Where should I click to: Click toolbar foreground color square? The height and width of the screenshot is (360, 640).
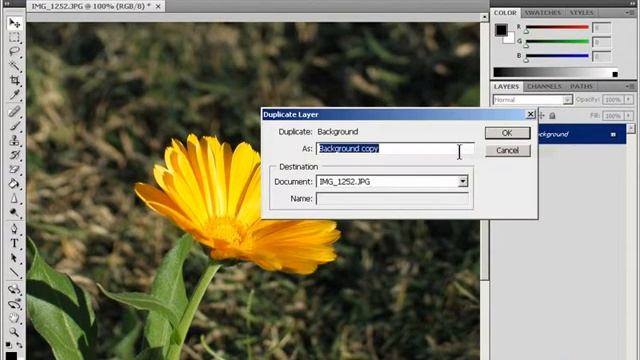click(11, 356)
